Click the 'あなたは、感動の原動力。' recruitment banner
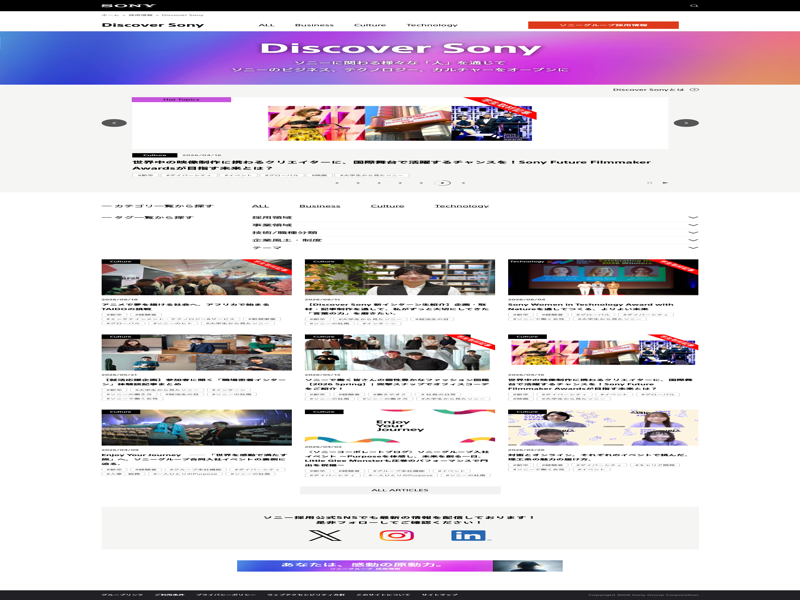Viewport: 800px width, 600px height. (x=400, y=565)
